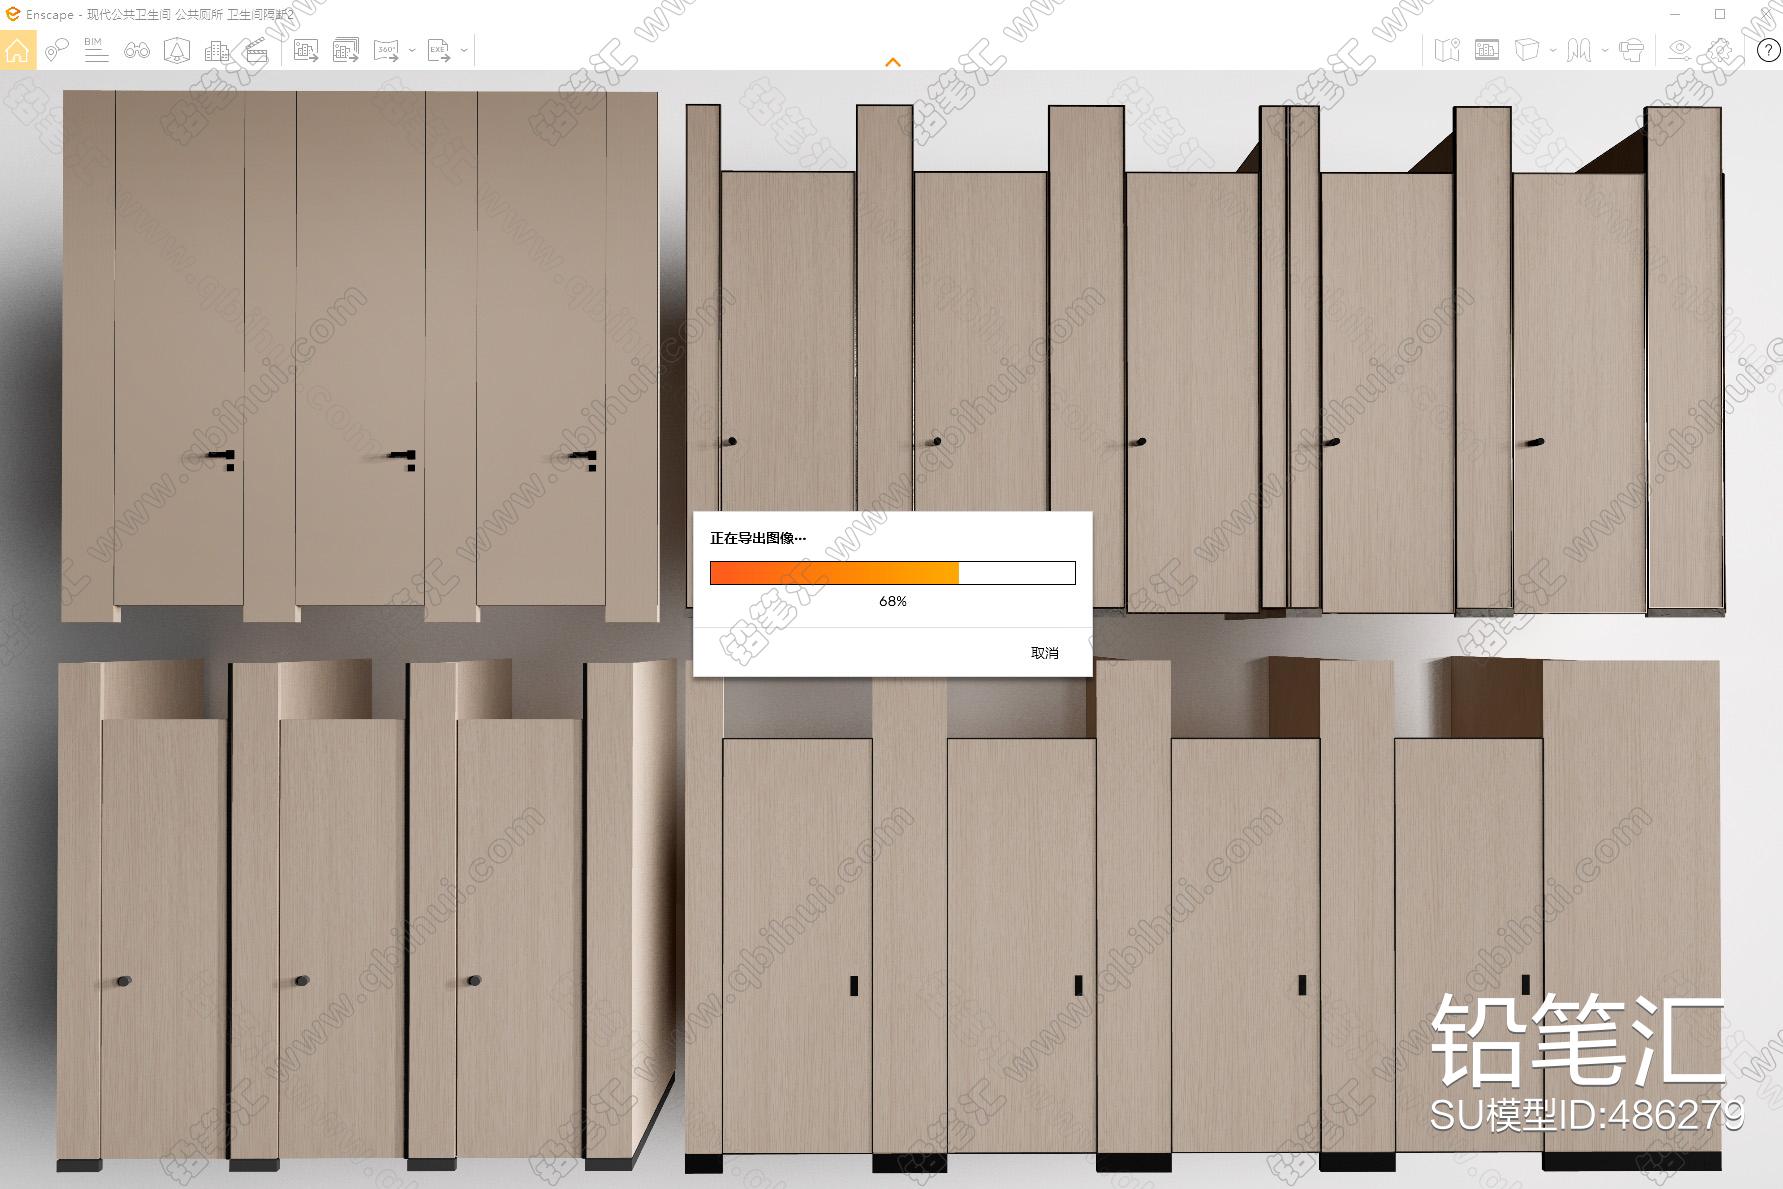This screenshot has width=1783, height=1189.
Task: Expand the EXE export dropdown arrow
Action: pyautogui.click(x=464, y=50)
